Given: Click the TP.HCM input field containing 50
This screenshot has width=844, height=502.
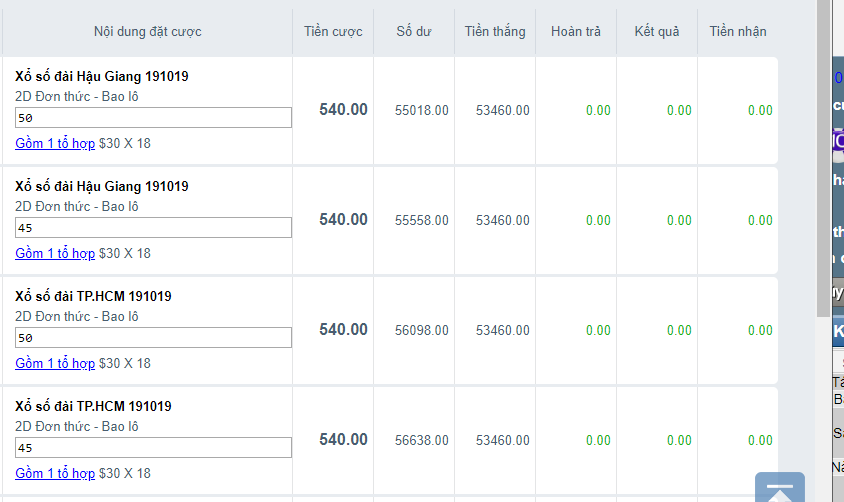Looking at the screenshot, I should (153, 338).
